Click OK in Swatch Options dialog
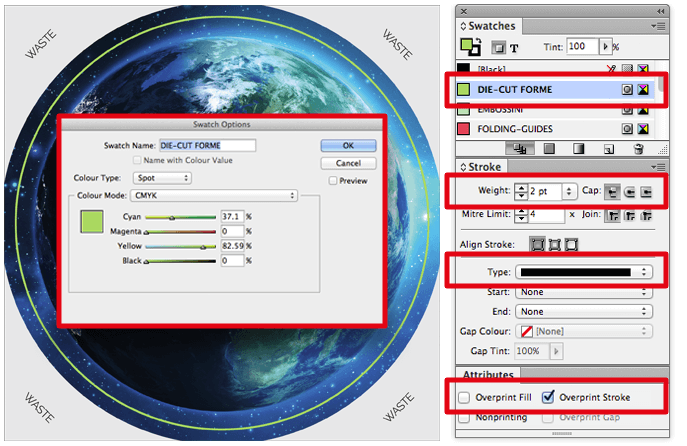 [x=348, y=145]
